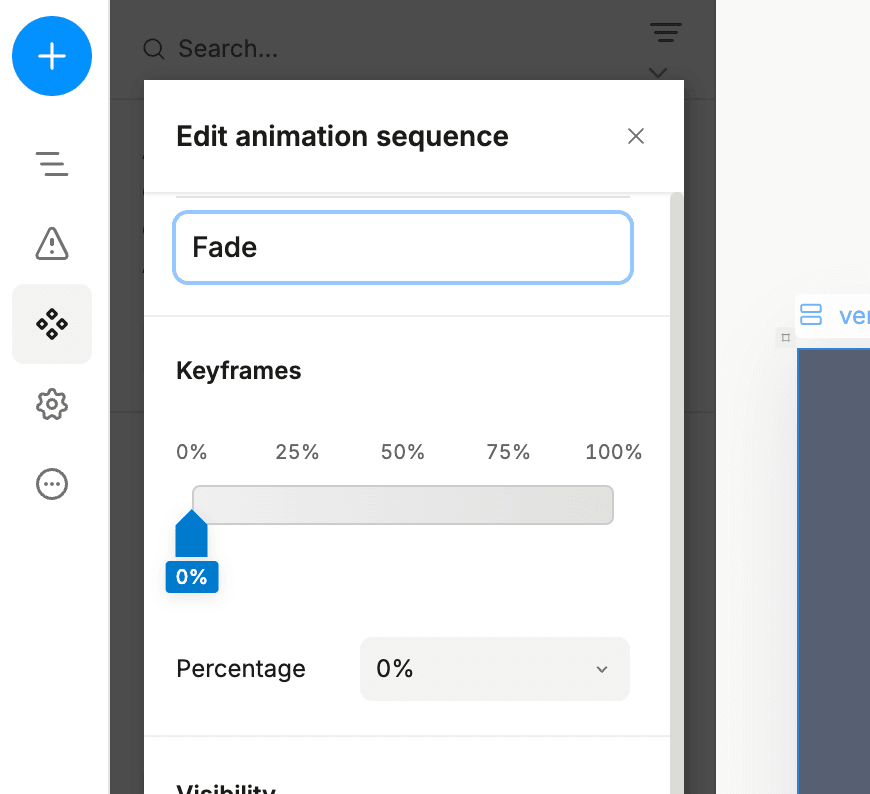Image resolution: width=870 pixels, height=794 pixels.
Task: Click the small square selection handle near the canvas
Action: point(785,338)
